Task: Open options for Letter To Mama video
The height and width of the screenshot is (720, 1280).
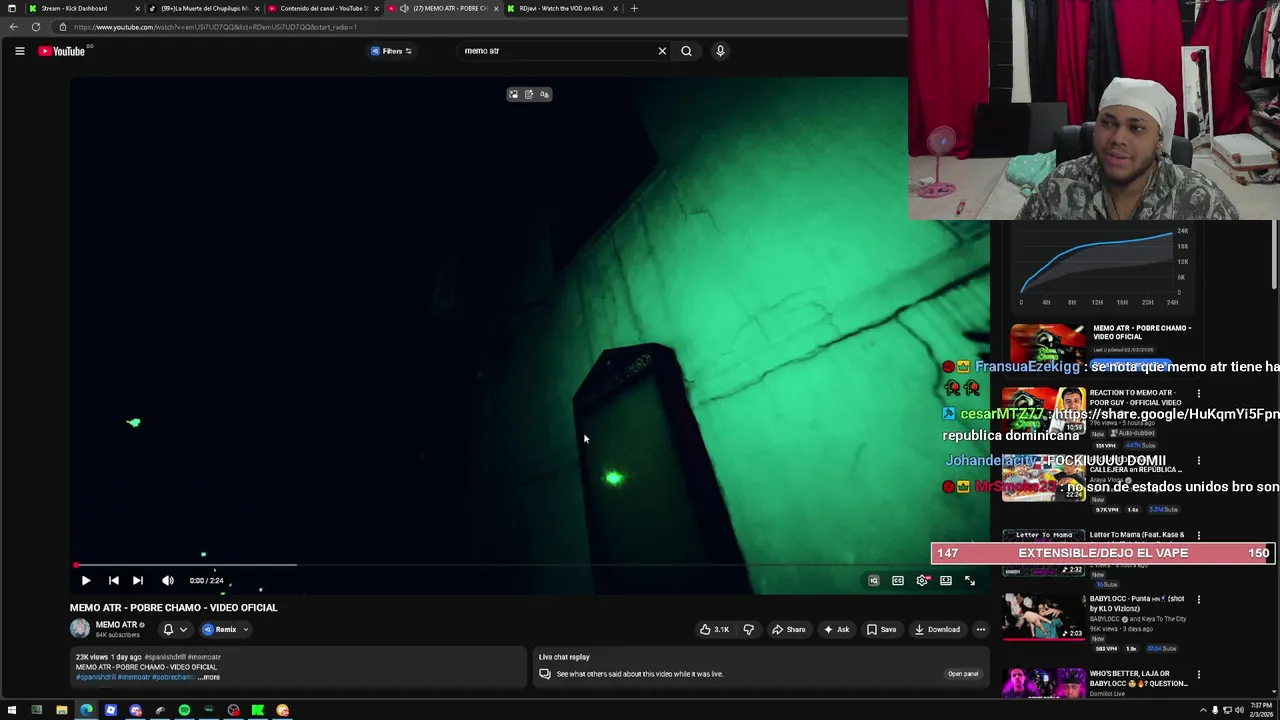Action: [x=1199, y=535]
